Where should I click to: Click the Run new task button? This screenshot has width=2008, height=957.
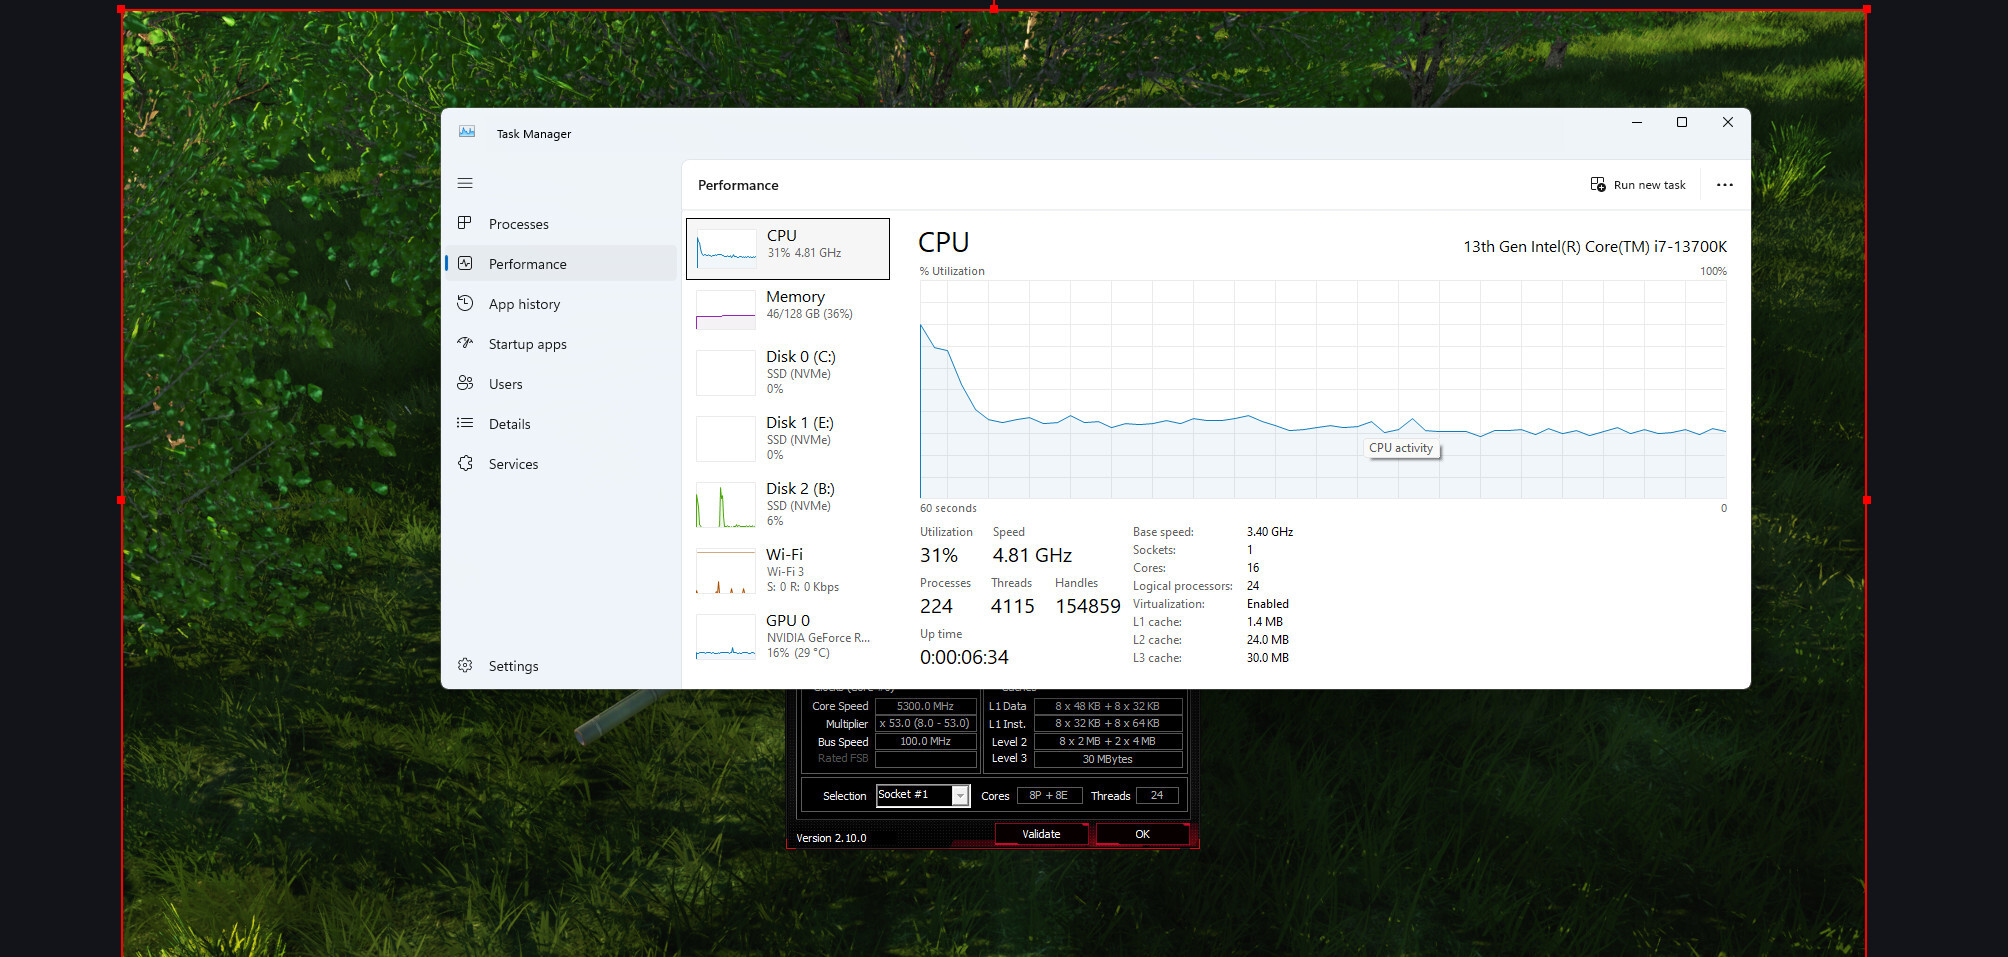(1638, 185)
